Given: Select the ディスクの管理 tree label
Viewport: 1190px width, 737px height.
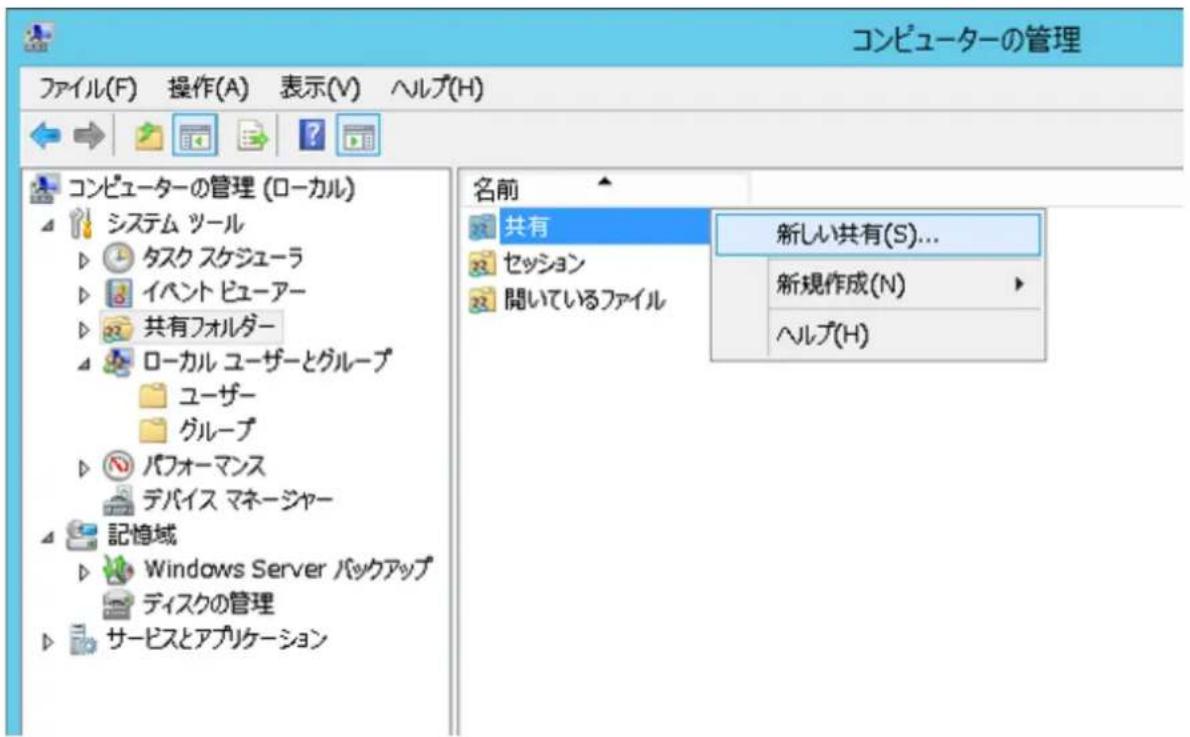Looking at the screenshot, I should coord(208,605).
